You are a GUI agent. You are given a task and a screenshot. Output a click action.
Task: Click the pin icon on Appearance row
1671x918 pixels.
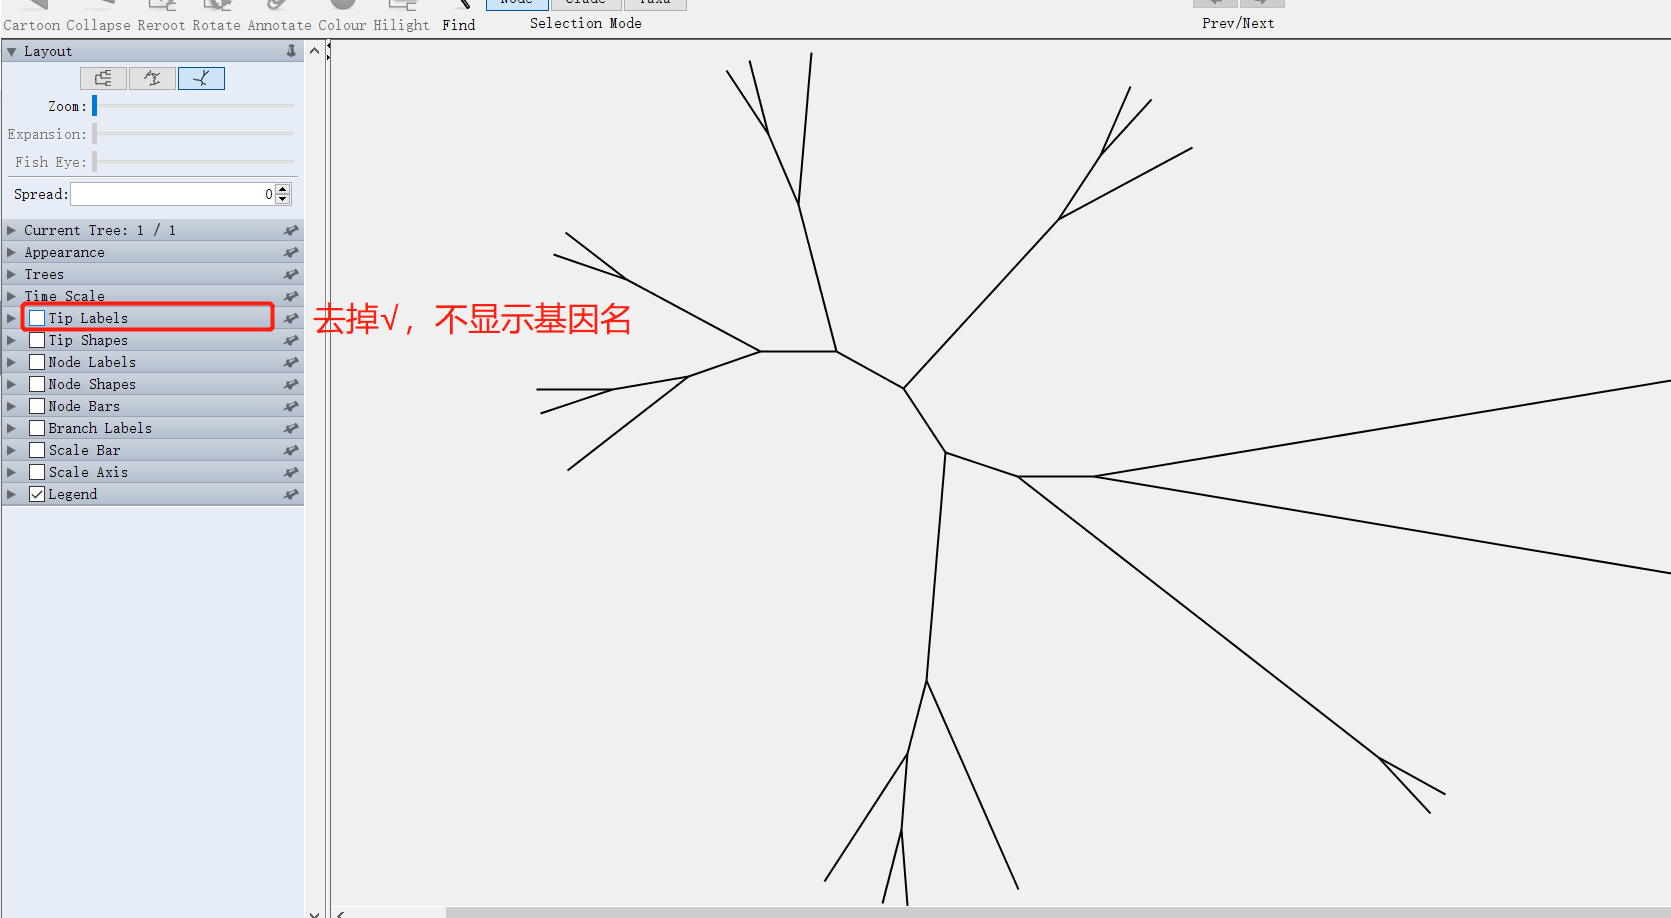[x=291, y=253]
